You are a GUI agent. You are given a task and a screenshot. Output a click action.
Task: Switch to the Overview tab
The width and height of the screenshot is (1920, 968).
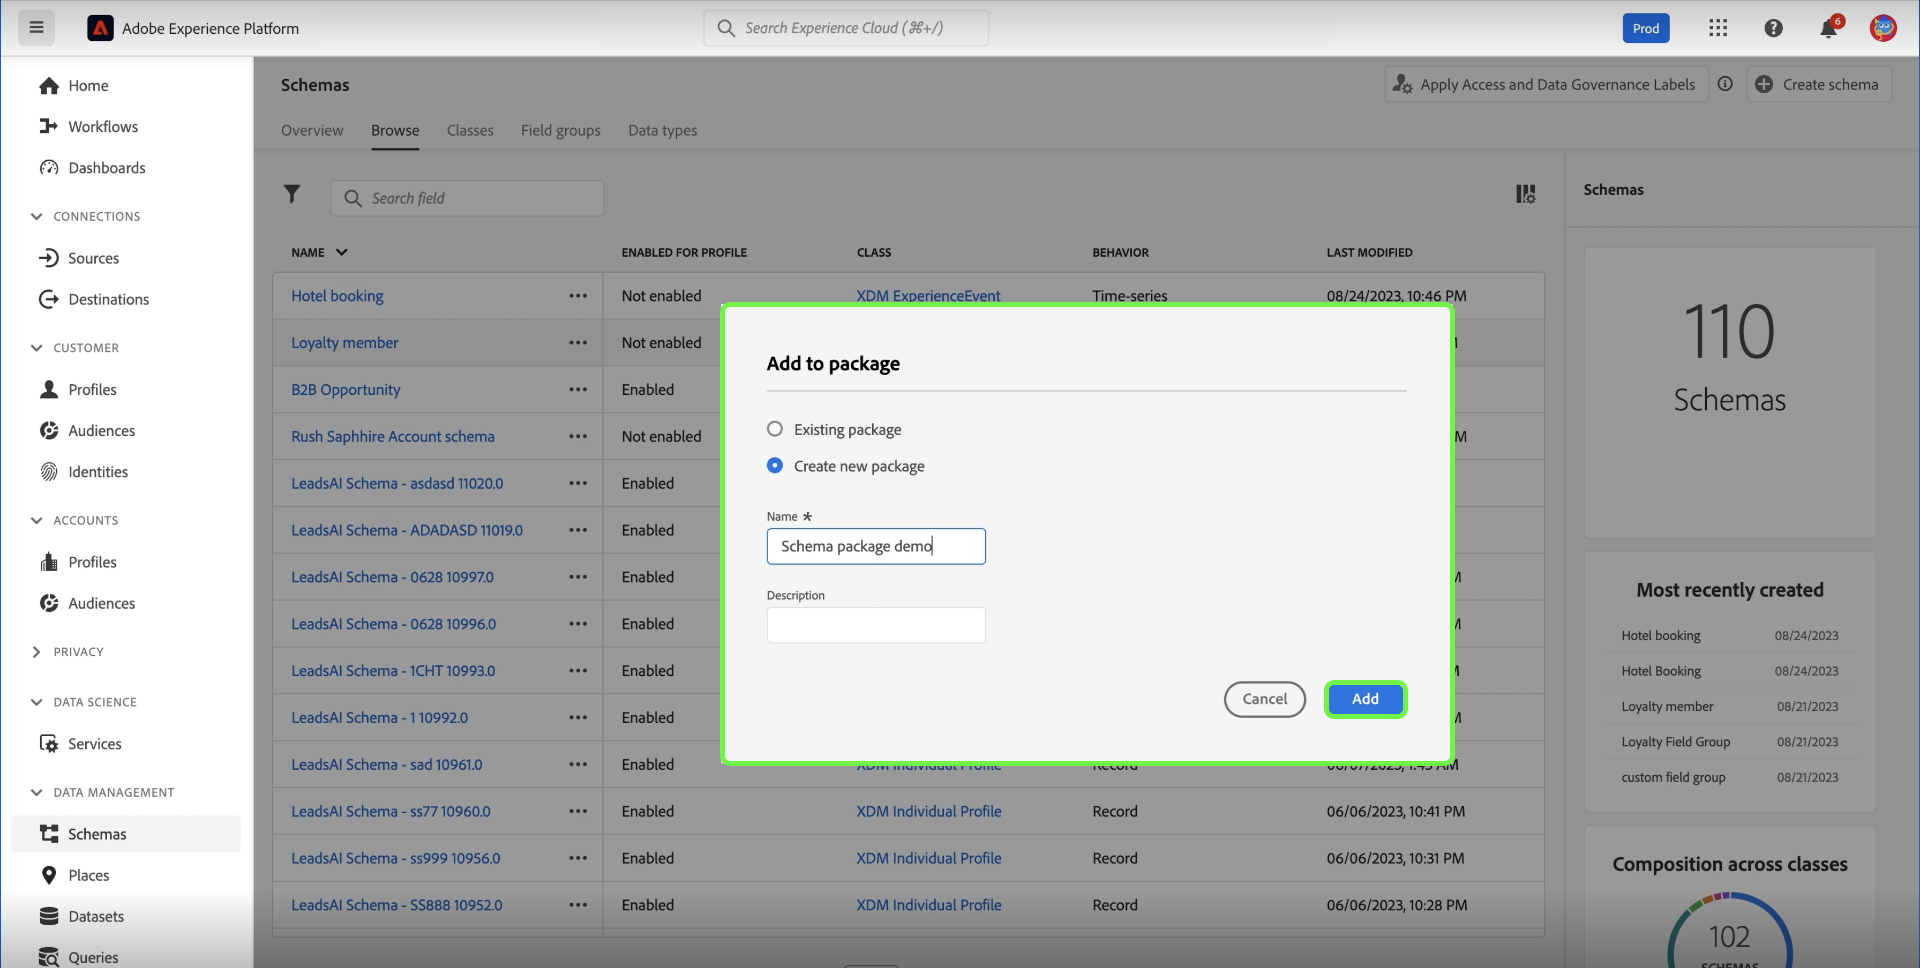pos(312,130)
